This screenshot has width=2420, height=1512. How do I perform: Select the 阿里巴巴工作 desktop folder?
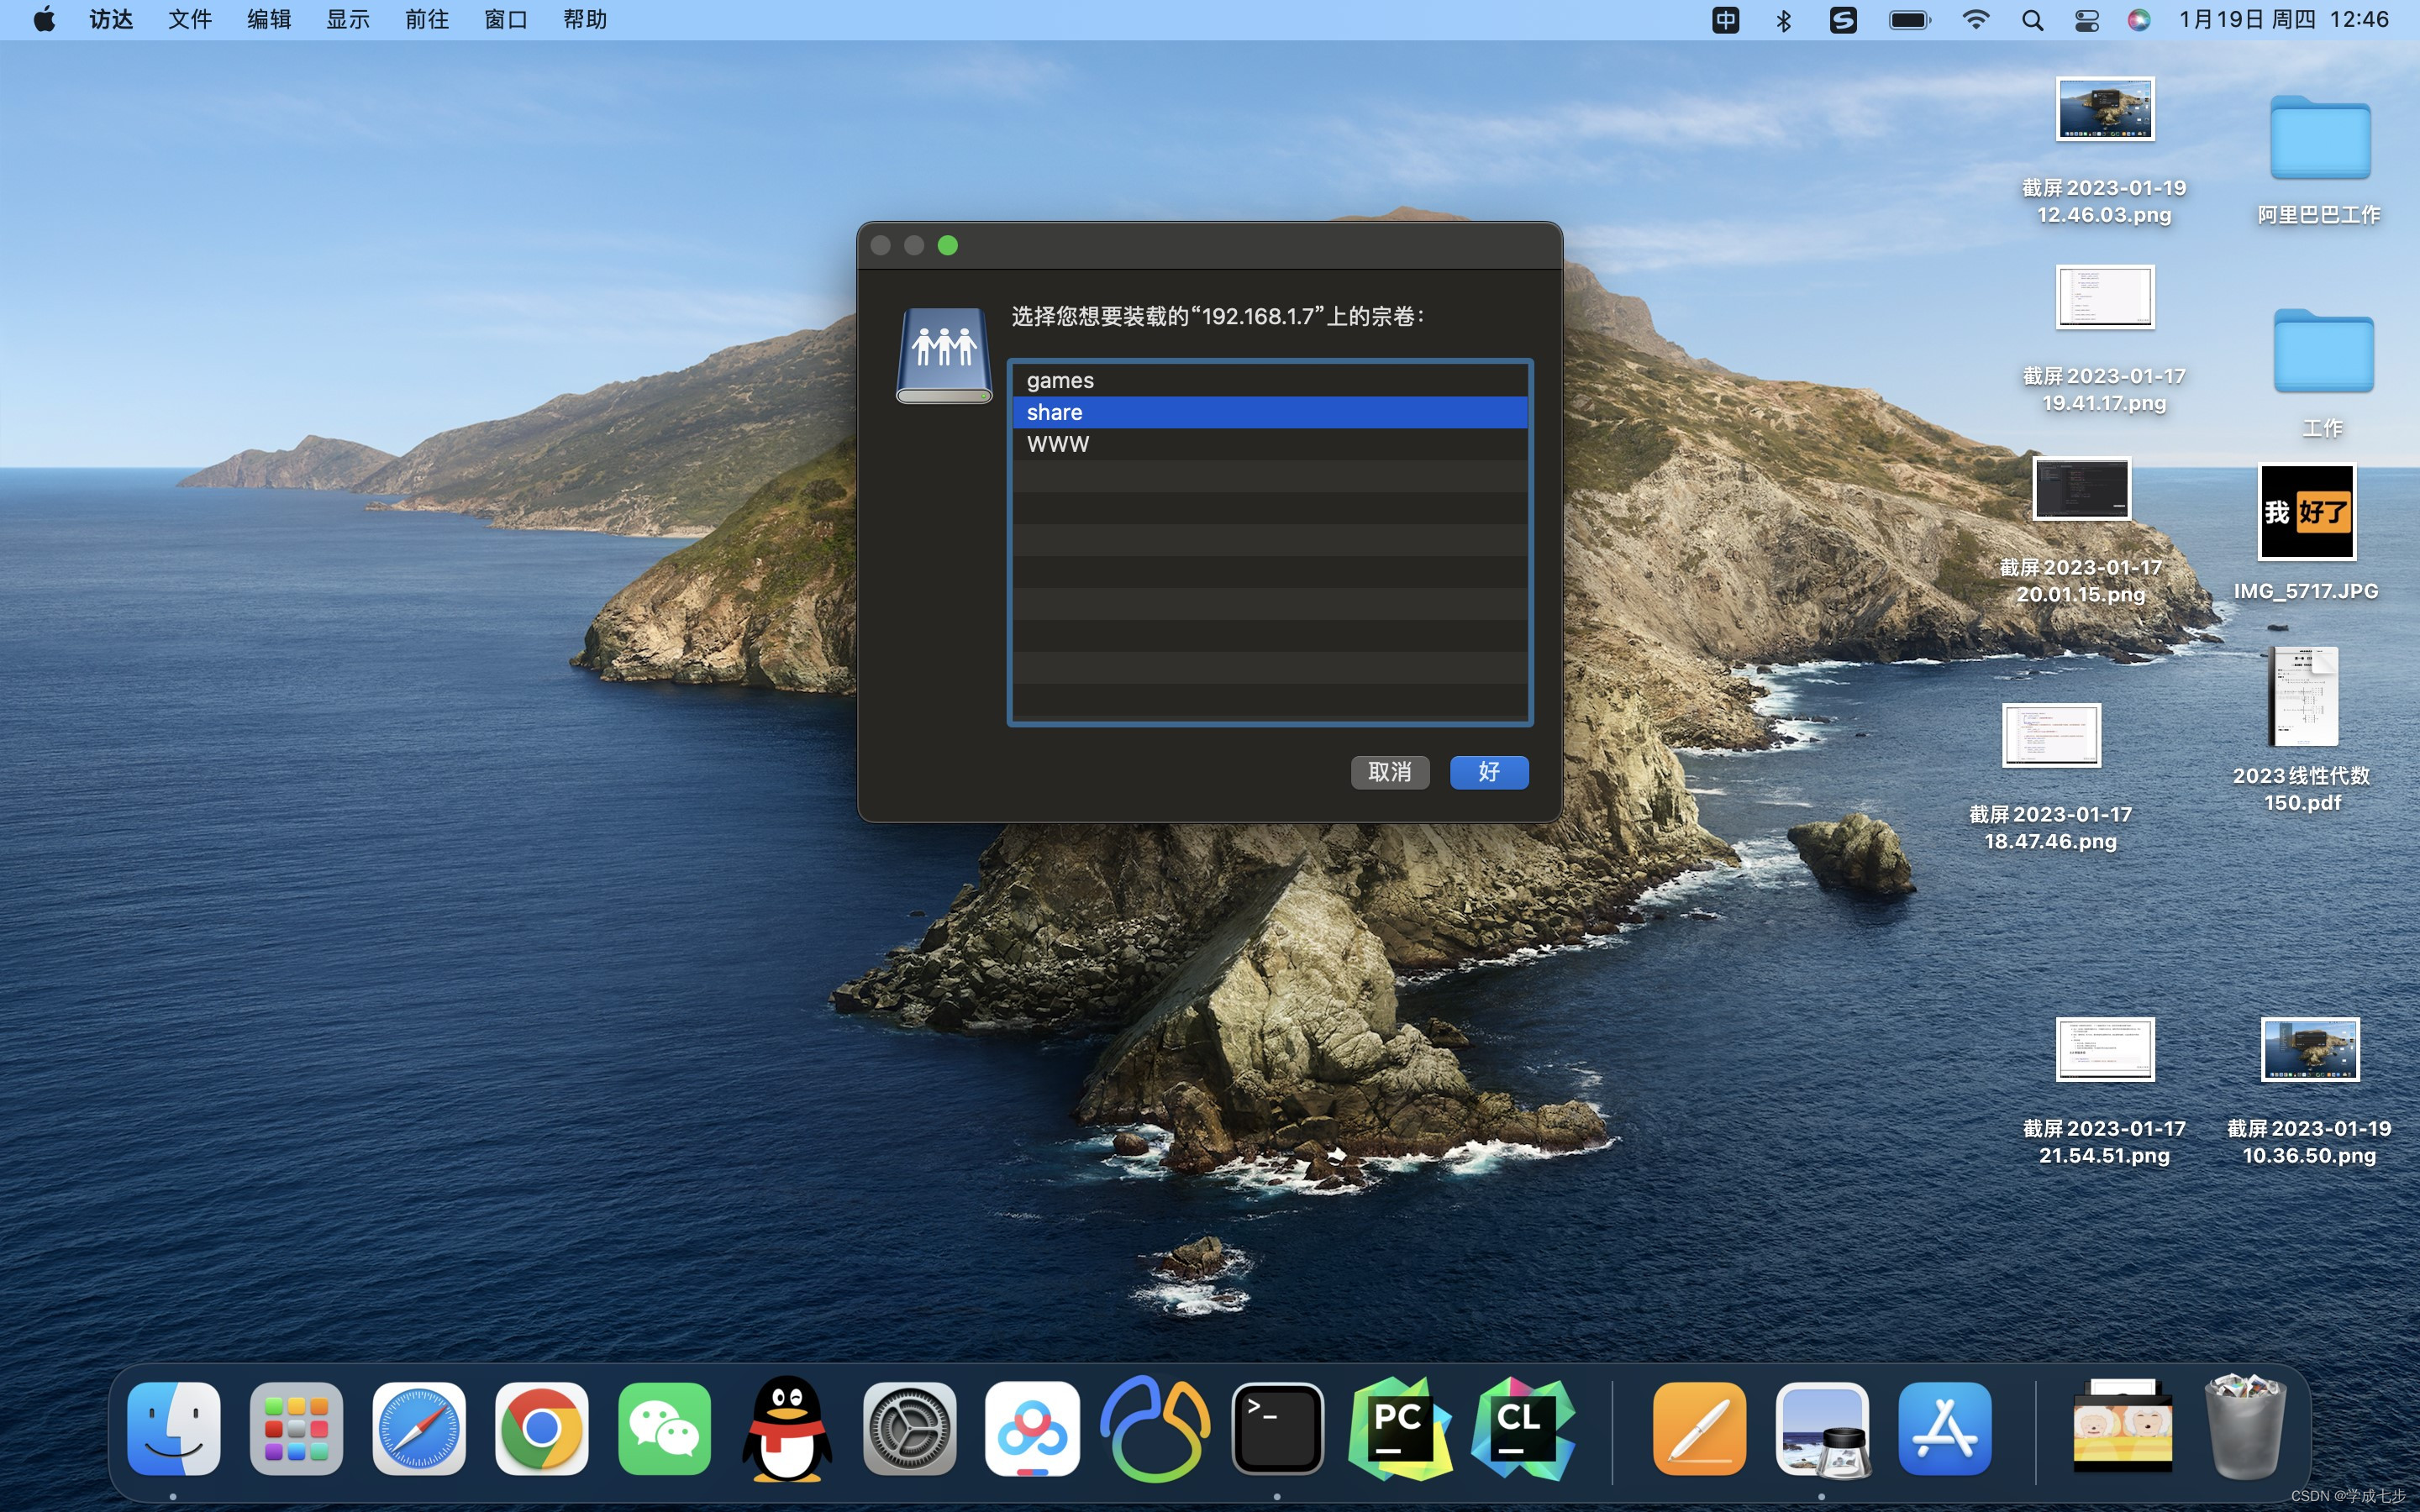(x=2319, y=139)
